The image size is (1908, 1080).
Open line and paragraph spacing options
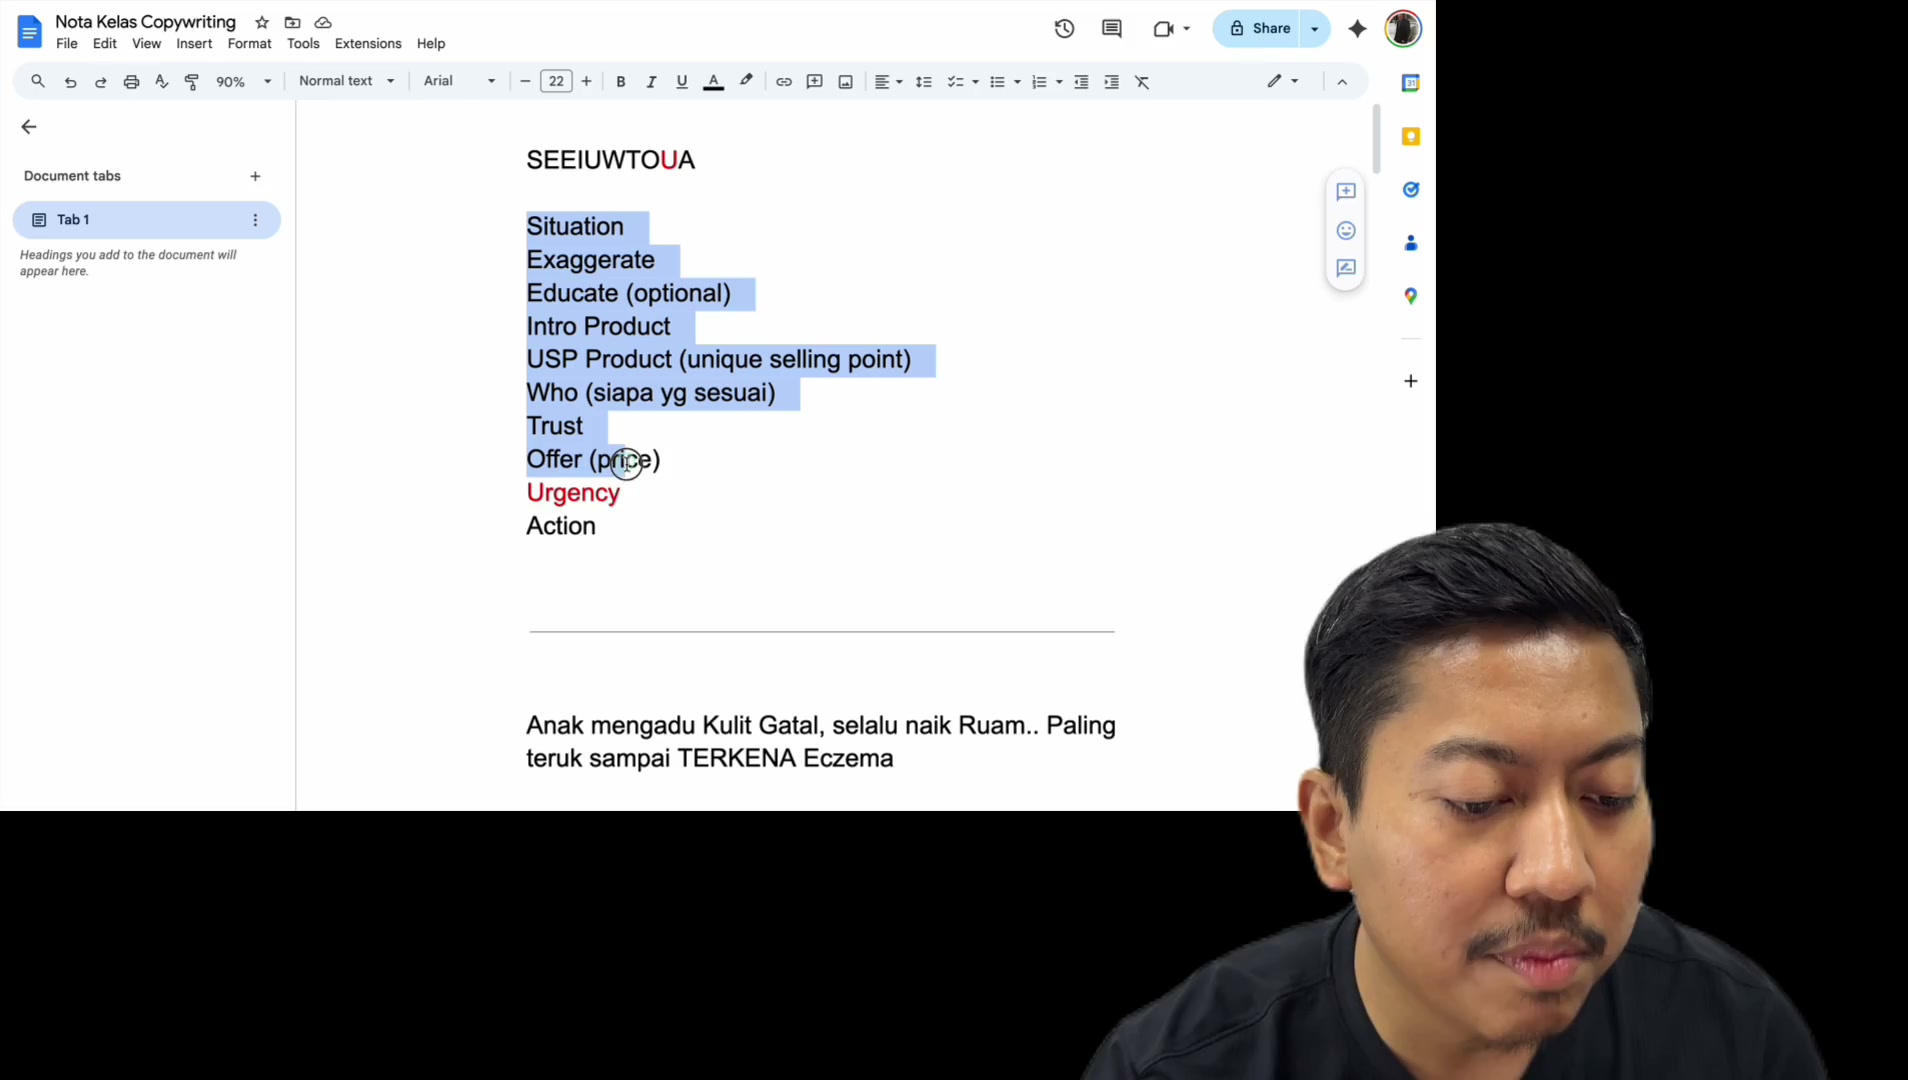924,82
